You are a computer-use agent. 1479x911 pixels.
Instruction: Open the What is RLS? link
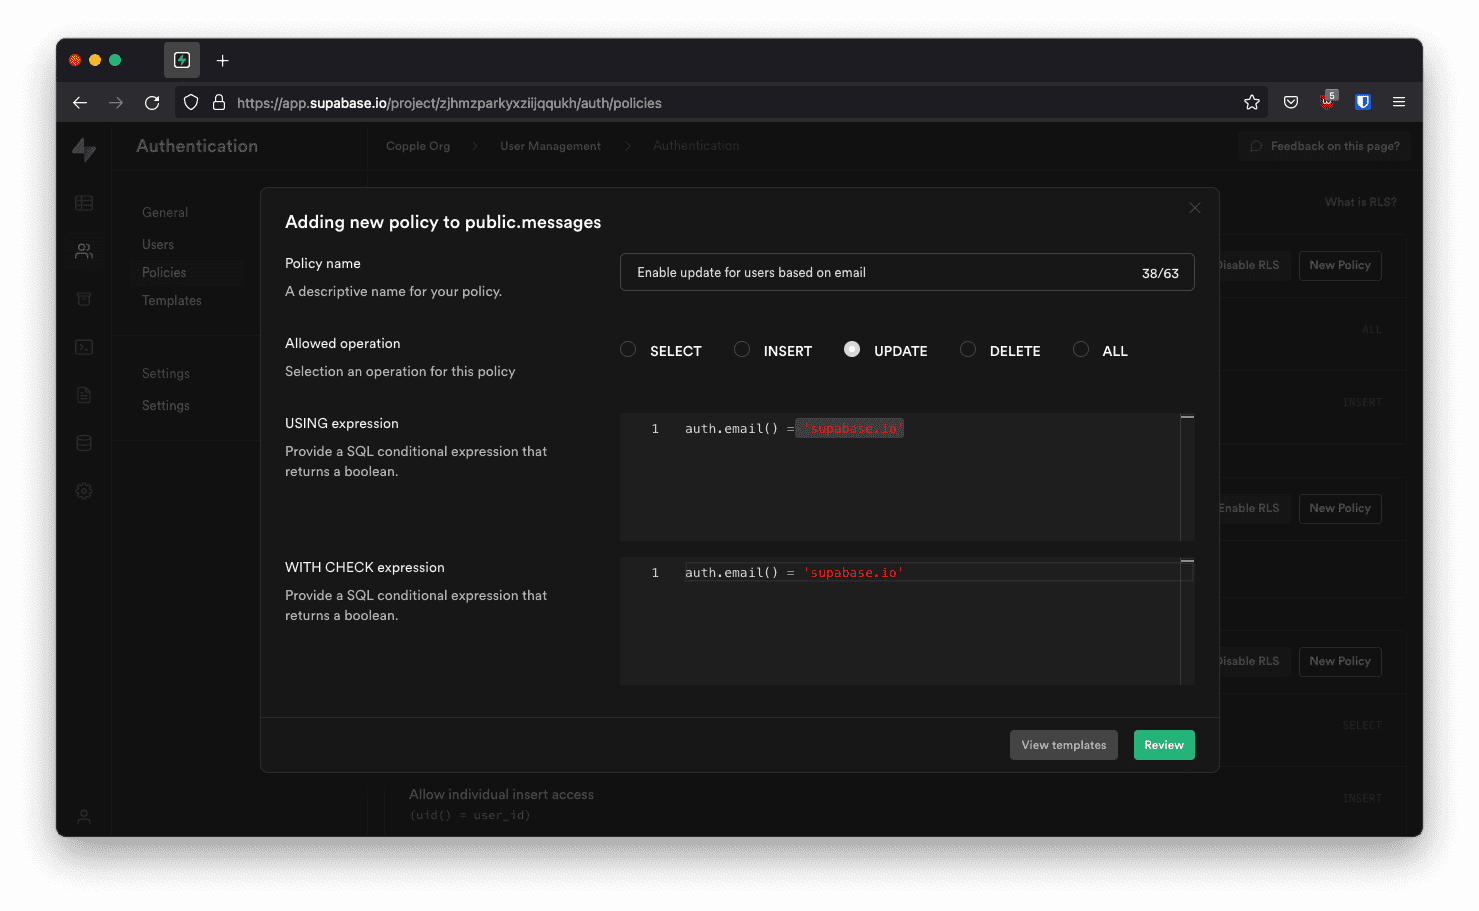[x=1361, y=202]
